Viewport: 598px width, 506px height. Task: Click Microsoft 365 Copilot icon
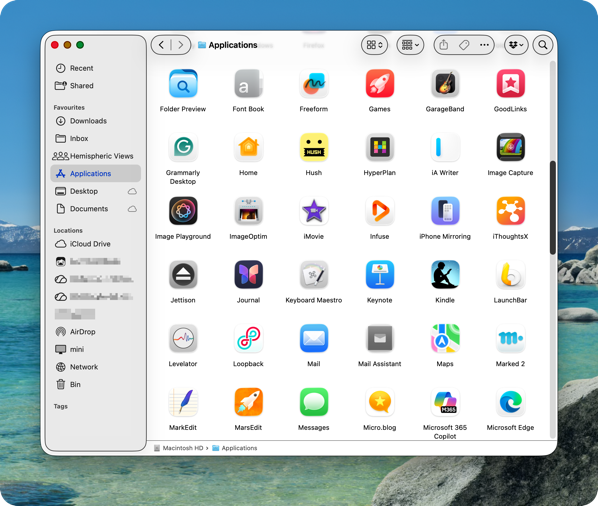point(445,402)
